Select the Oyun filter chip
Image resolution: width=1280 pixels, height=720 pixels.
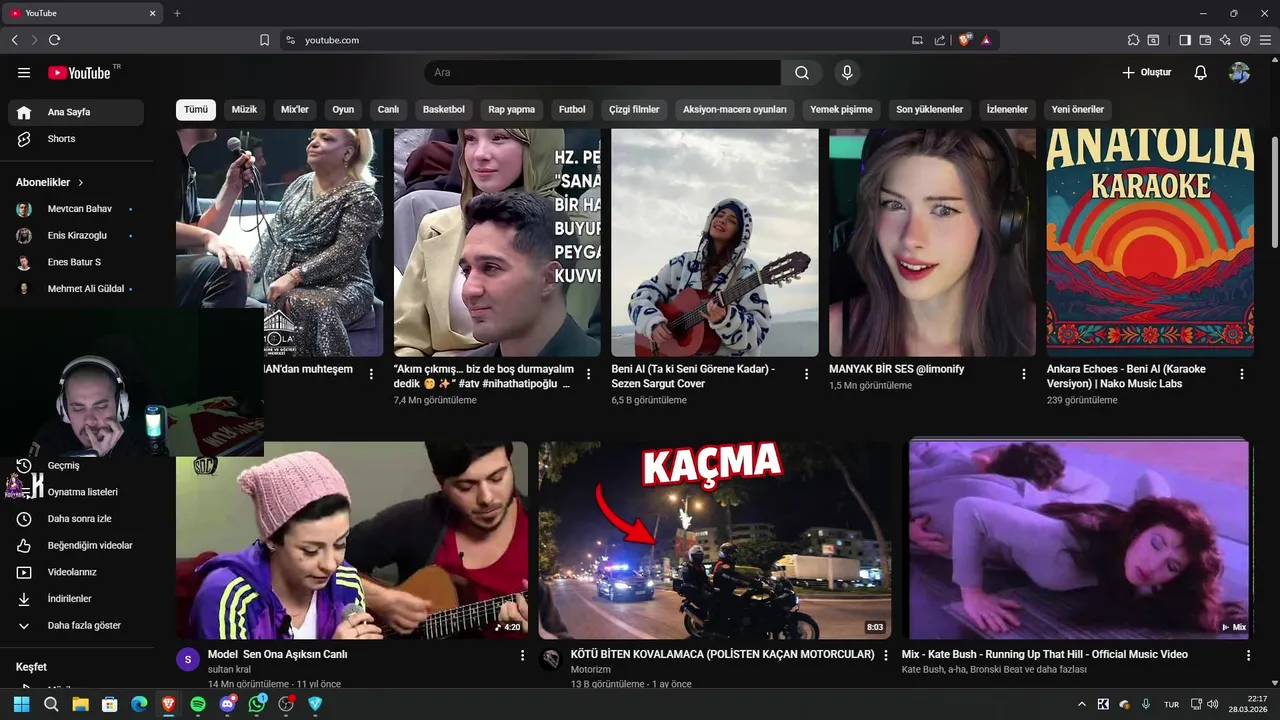pos(343,109)
